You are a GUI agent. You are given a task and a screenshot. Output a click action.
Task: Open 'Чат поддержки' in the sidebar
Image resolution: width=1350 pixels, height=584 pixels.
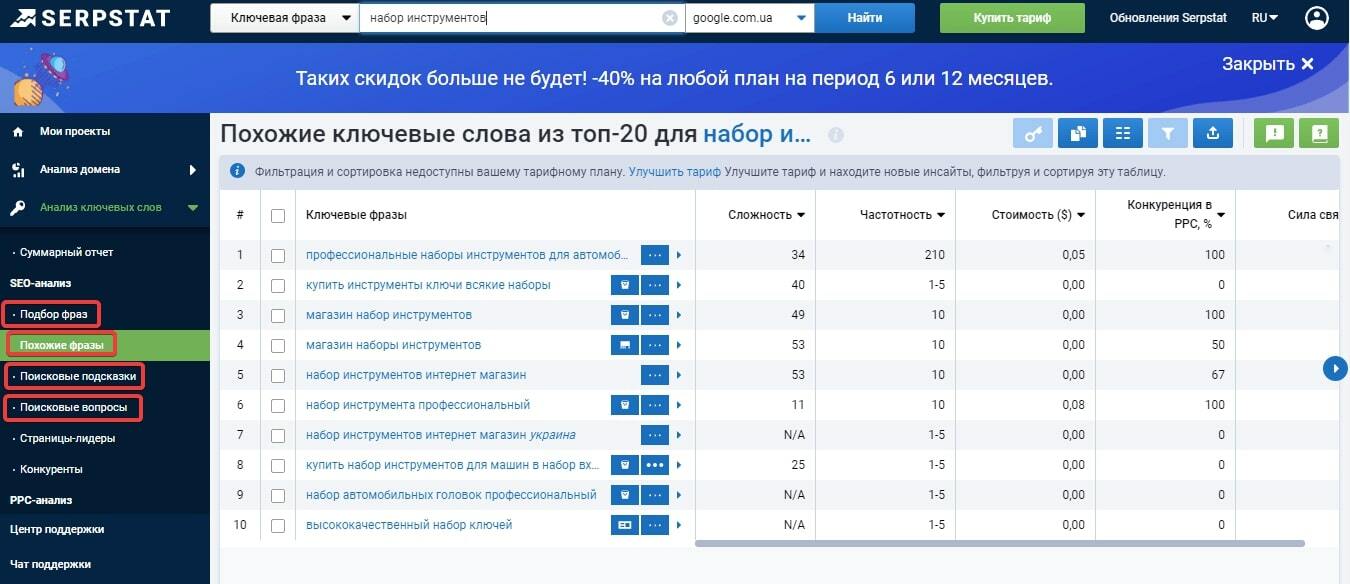50,564
